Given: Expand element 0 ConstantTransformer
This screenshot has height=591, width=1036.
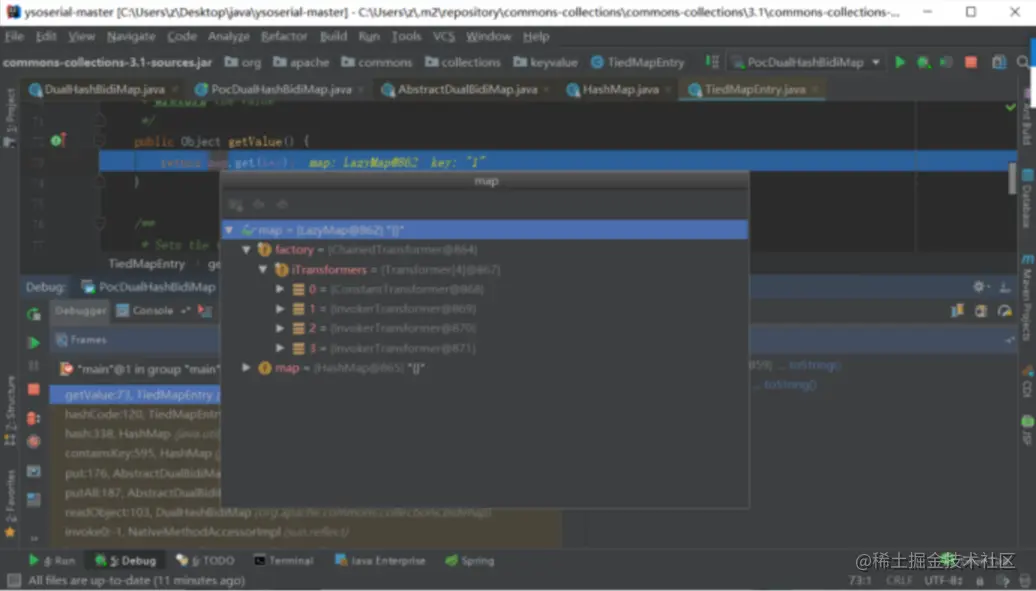Looking at the screenshot, I should 280,289.
